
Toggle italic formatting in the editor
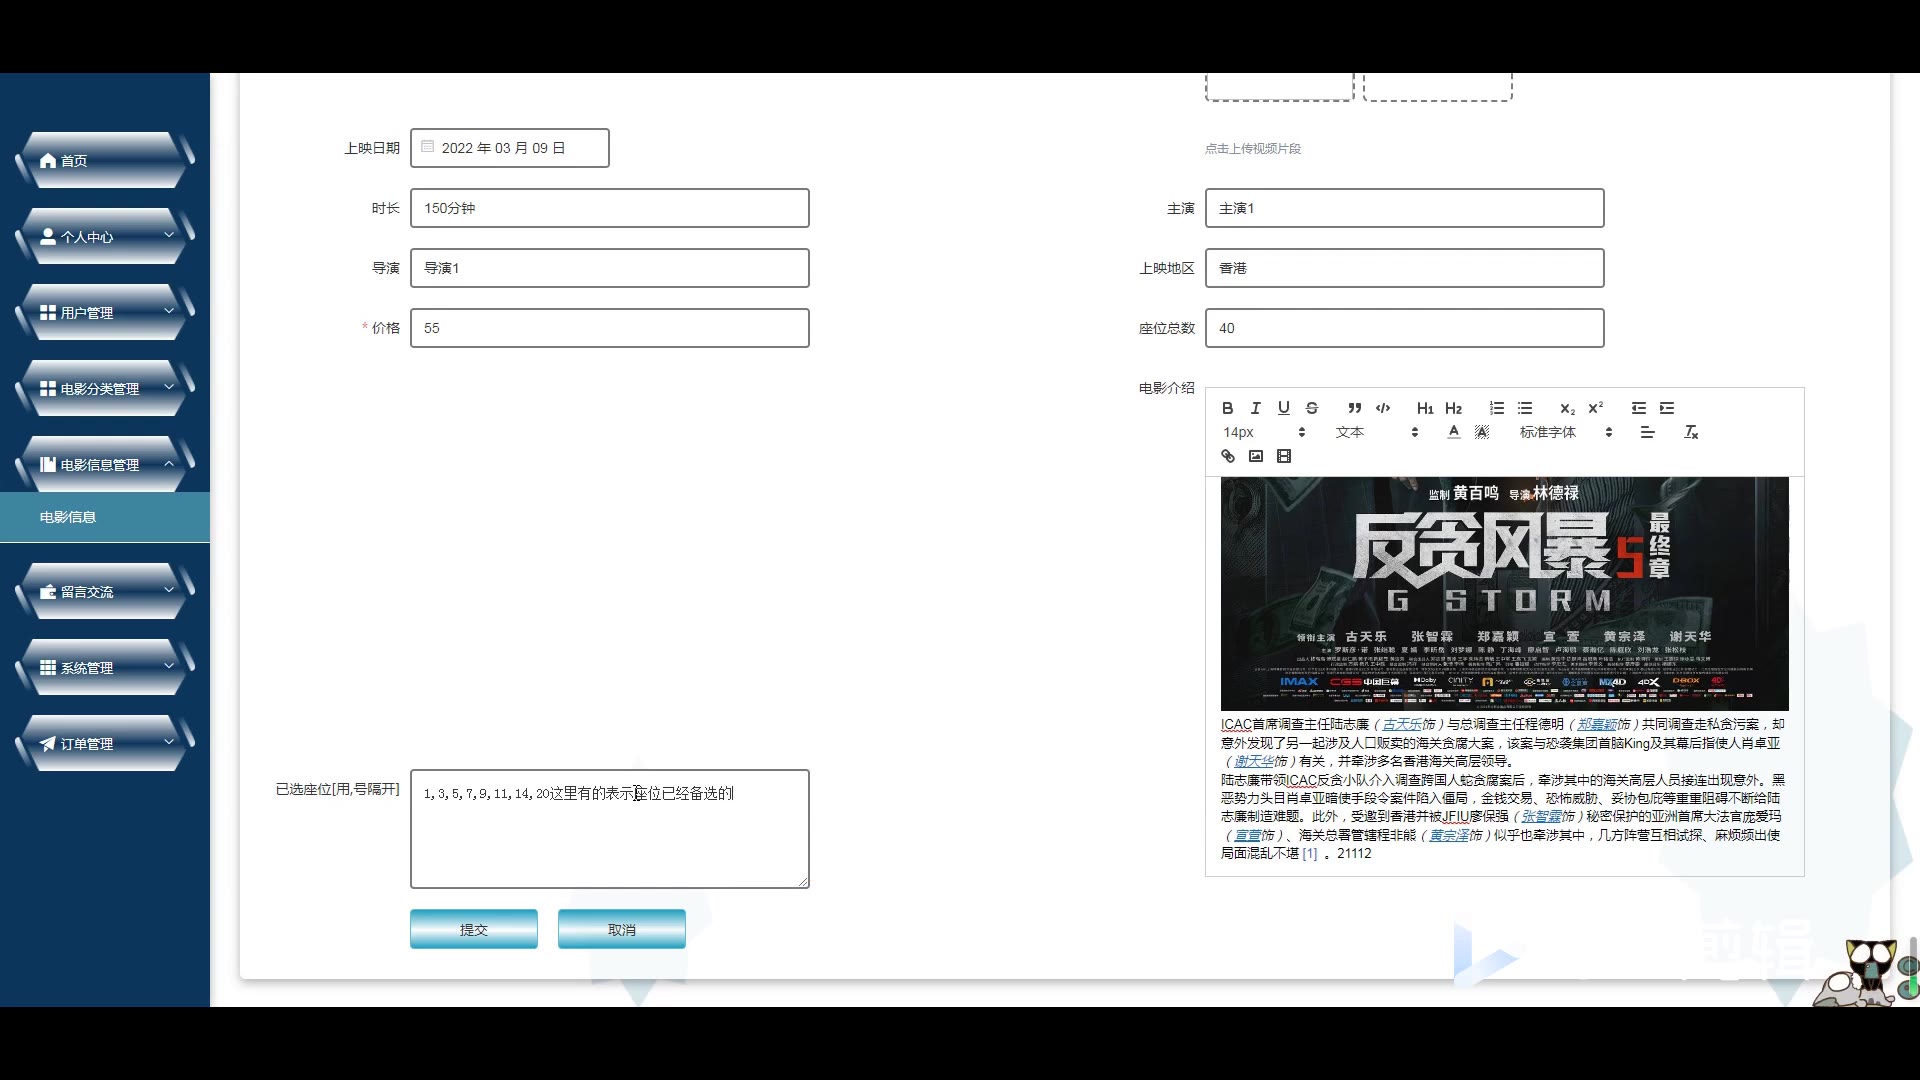(x=1256, y=408)
